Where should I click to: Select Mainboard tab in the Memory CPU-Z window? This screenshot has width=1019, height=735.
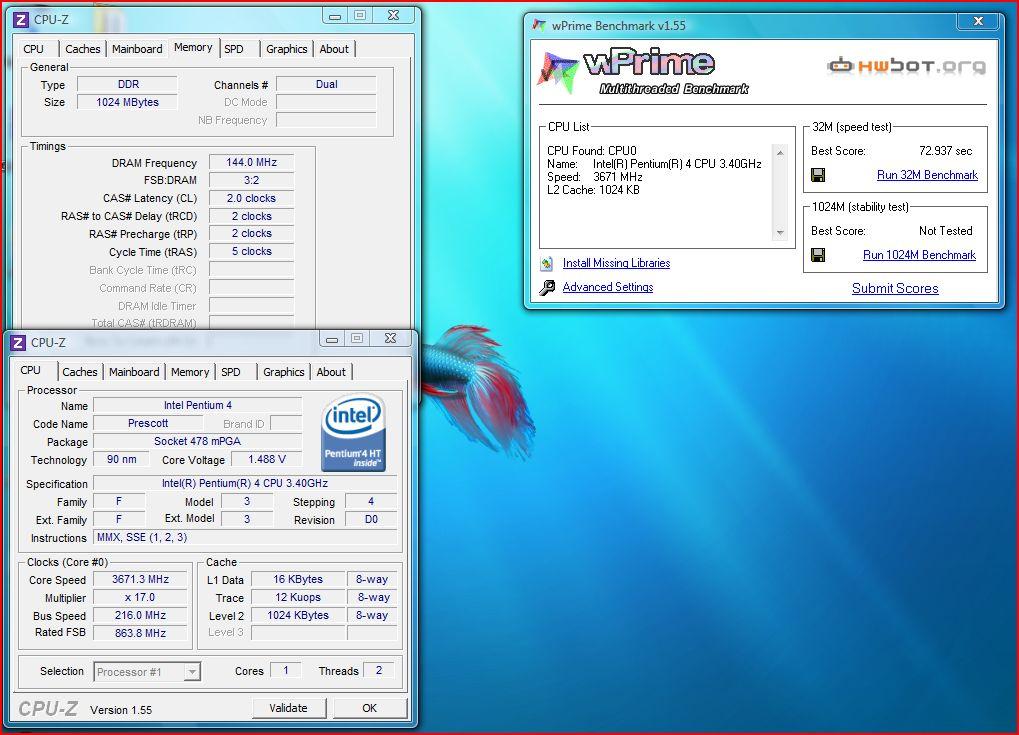[137, 49]
